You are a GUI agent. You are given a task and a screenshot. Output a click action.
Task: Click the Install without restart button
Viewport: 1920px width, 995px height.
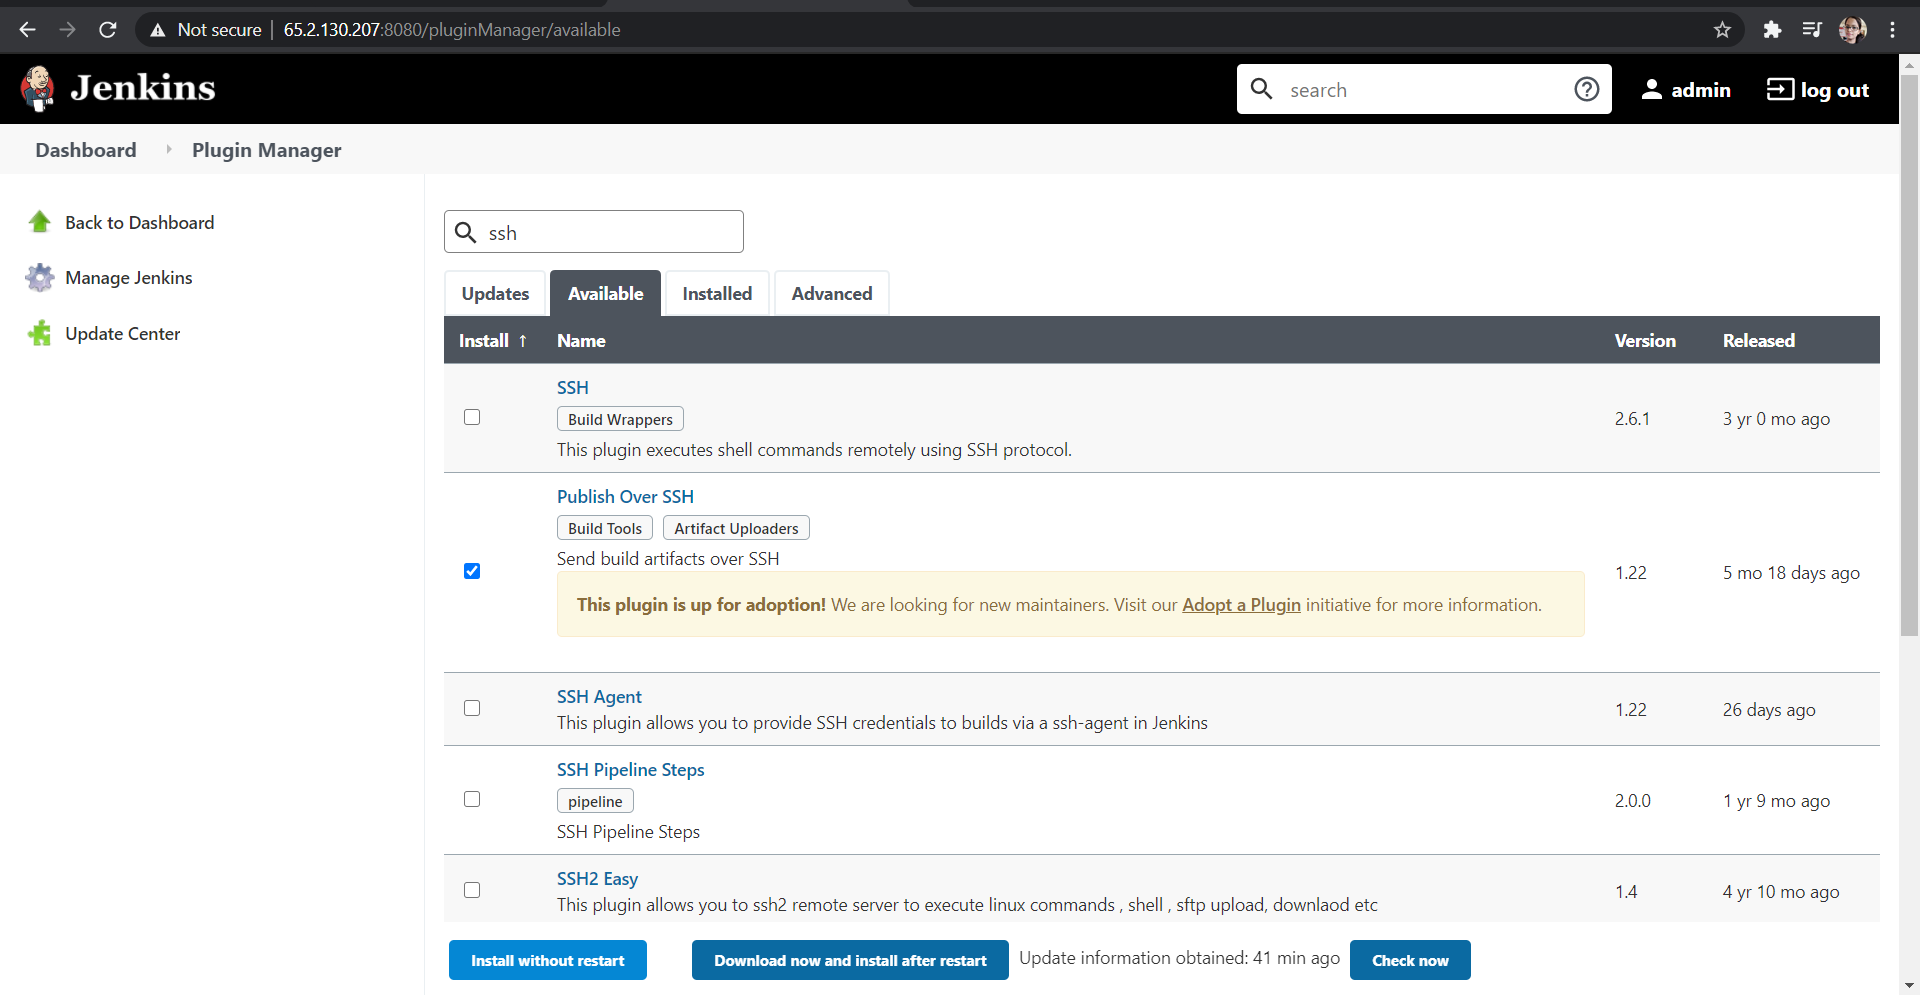pos(547,959)
